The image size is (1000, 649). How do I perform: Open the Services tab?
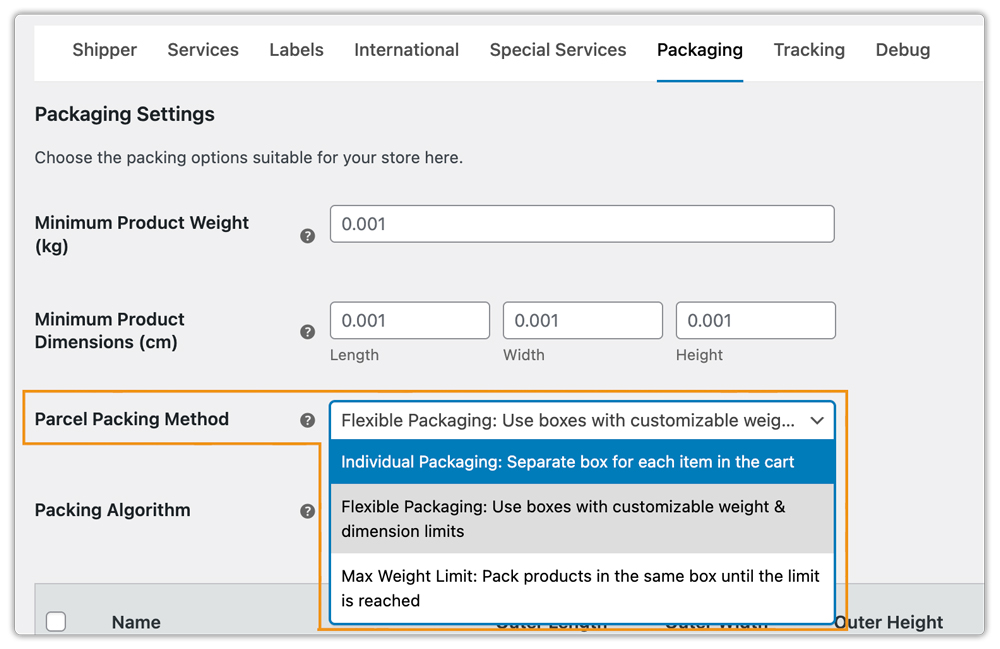pos(202,50)
